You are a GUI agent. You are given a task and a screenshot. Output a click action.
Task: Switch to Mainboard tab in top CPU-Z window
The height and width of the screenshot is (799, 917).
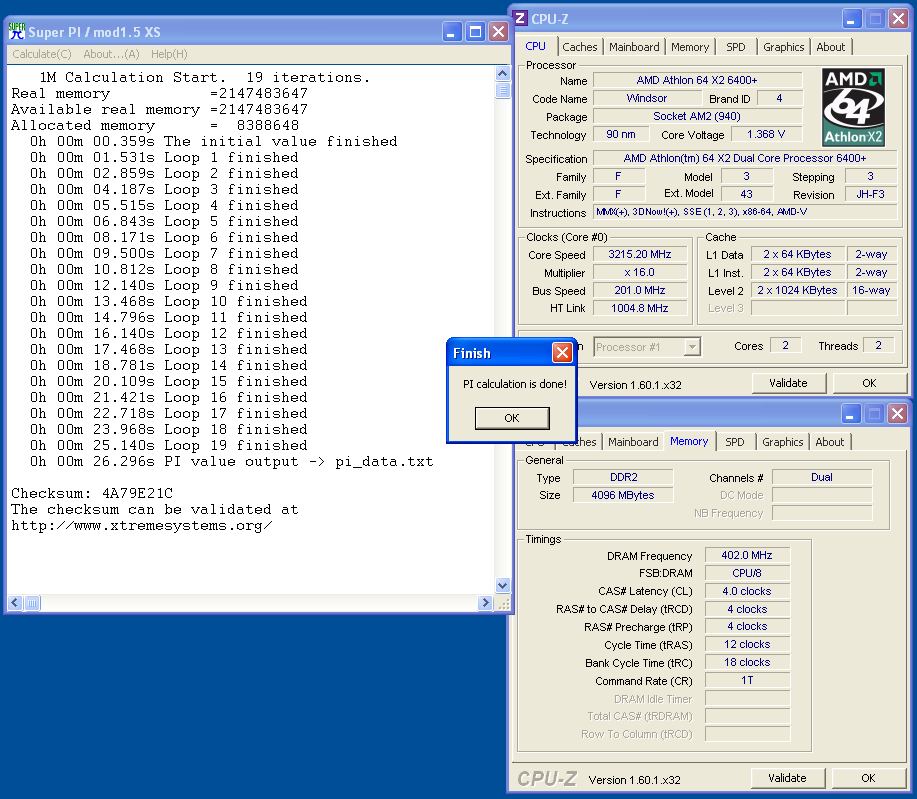634,47
